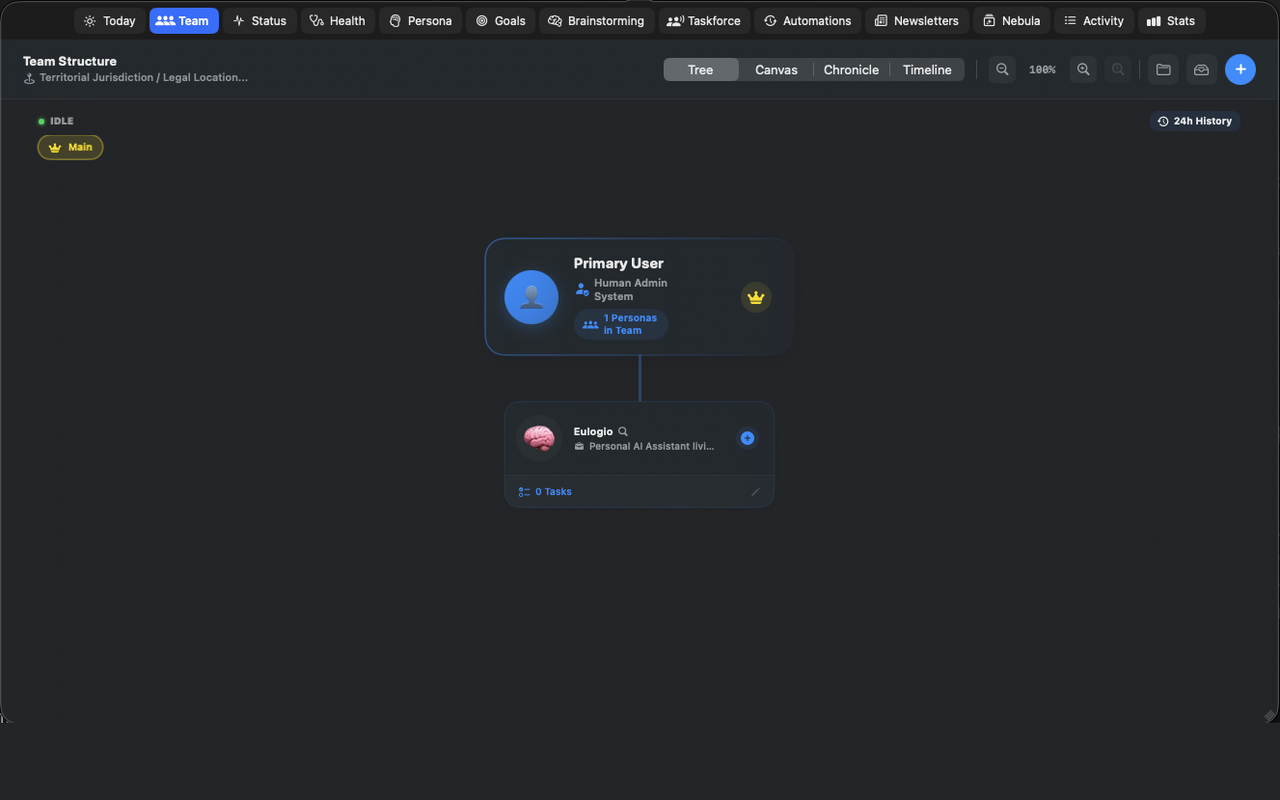Screen dimensions: 1280x800
Task: Click the magnifier icon next to Eulogio
Action: 623,432
